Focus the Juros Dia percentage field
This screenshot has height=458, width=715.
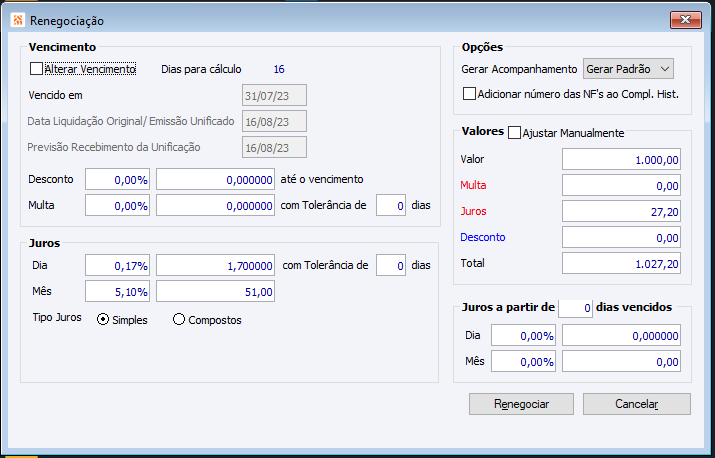(118, 266)
